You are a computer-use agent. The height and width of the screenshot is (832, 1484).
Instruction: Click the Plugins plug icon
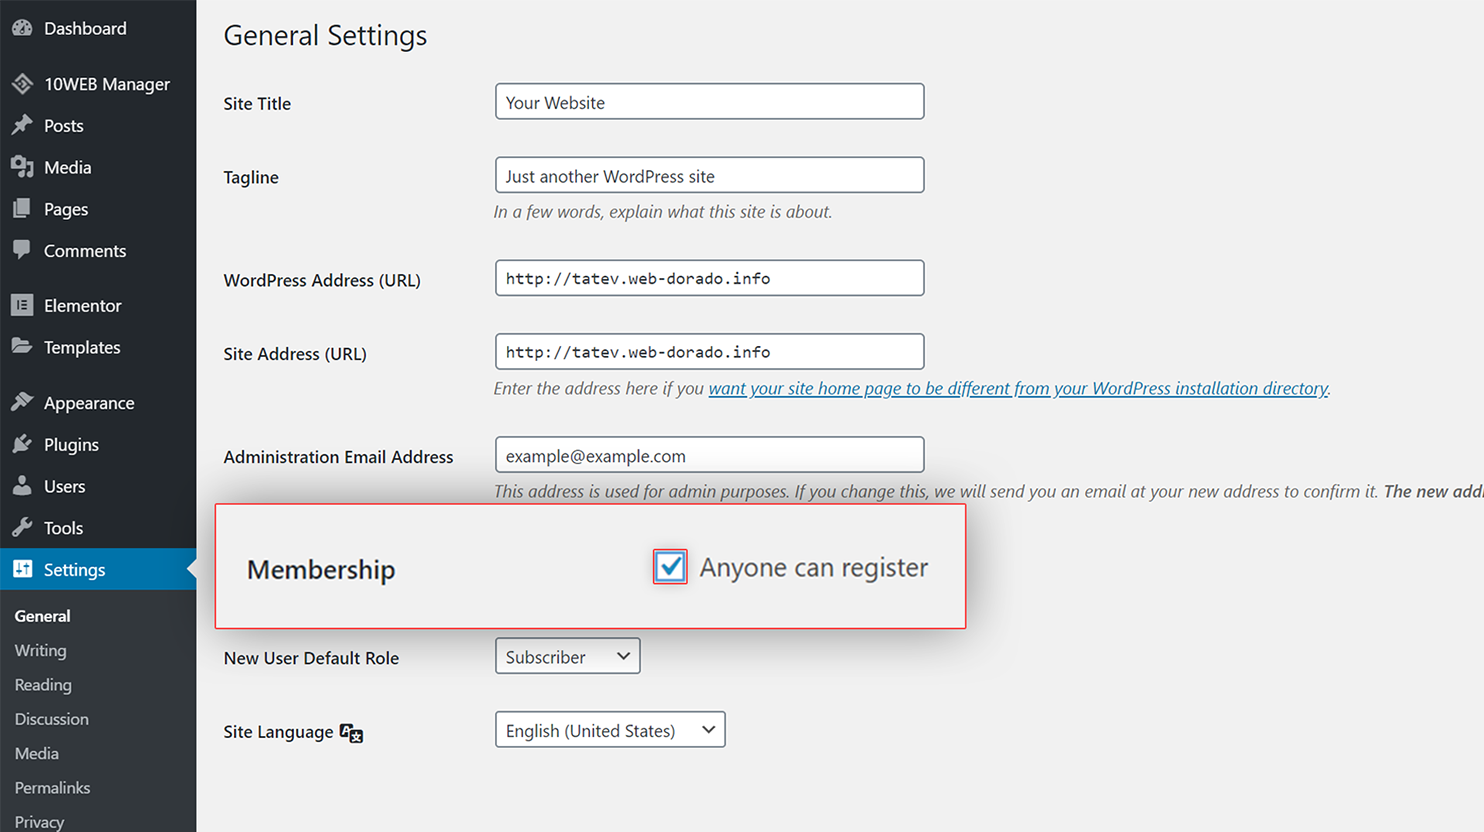22,444
